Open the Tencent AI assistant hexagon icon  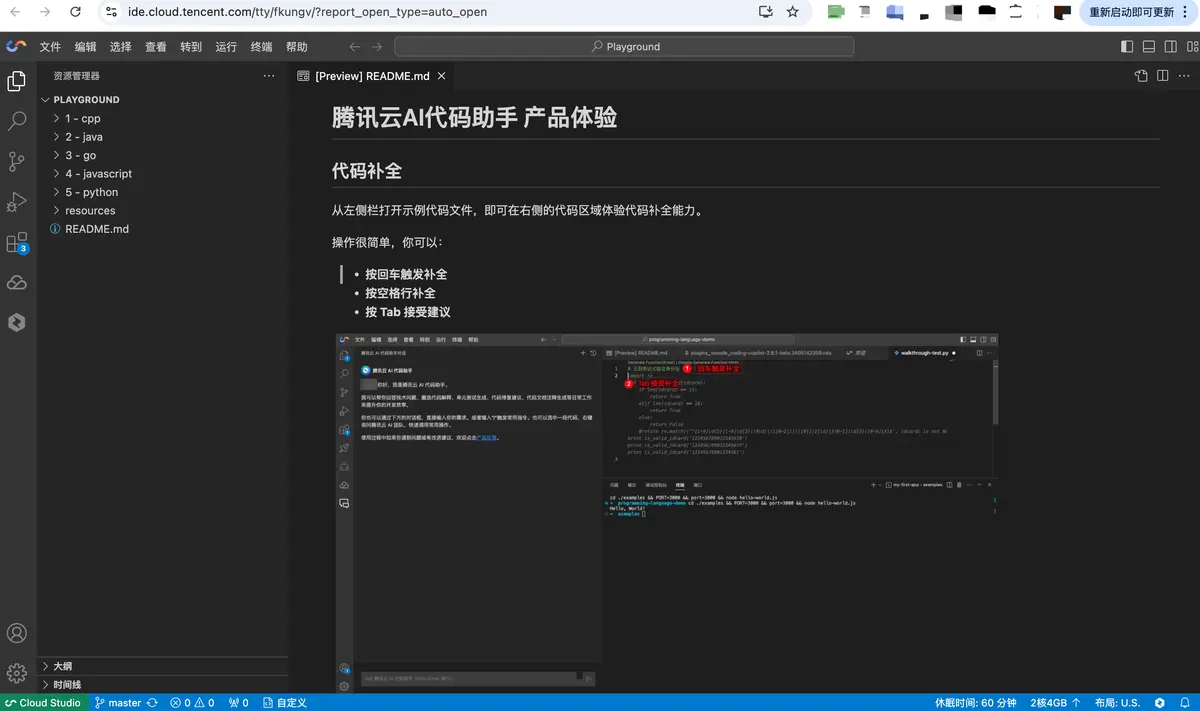tap(17, 322)
